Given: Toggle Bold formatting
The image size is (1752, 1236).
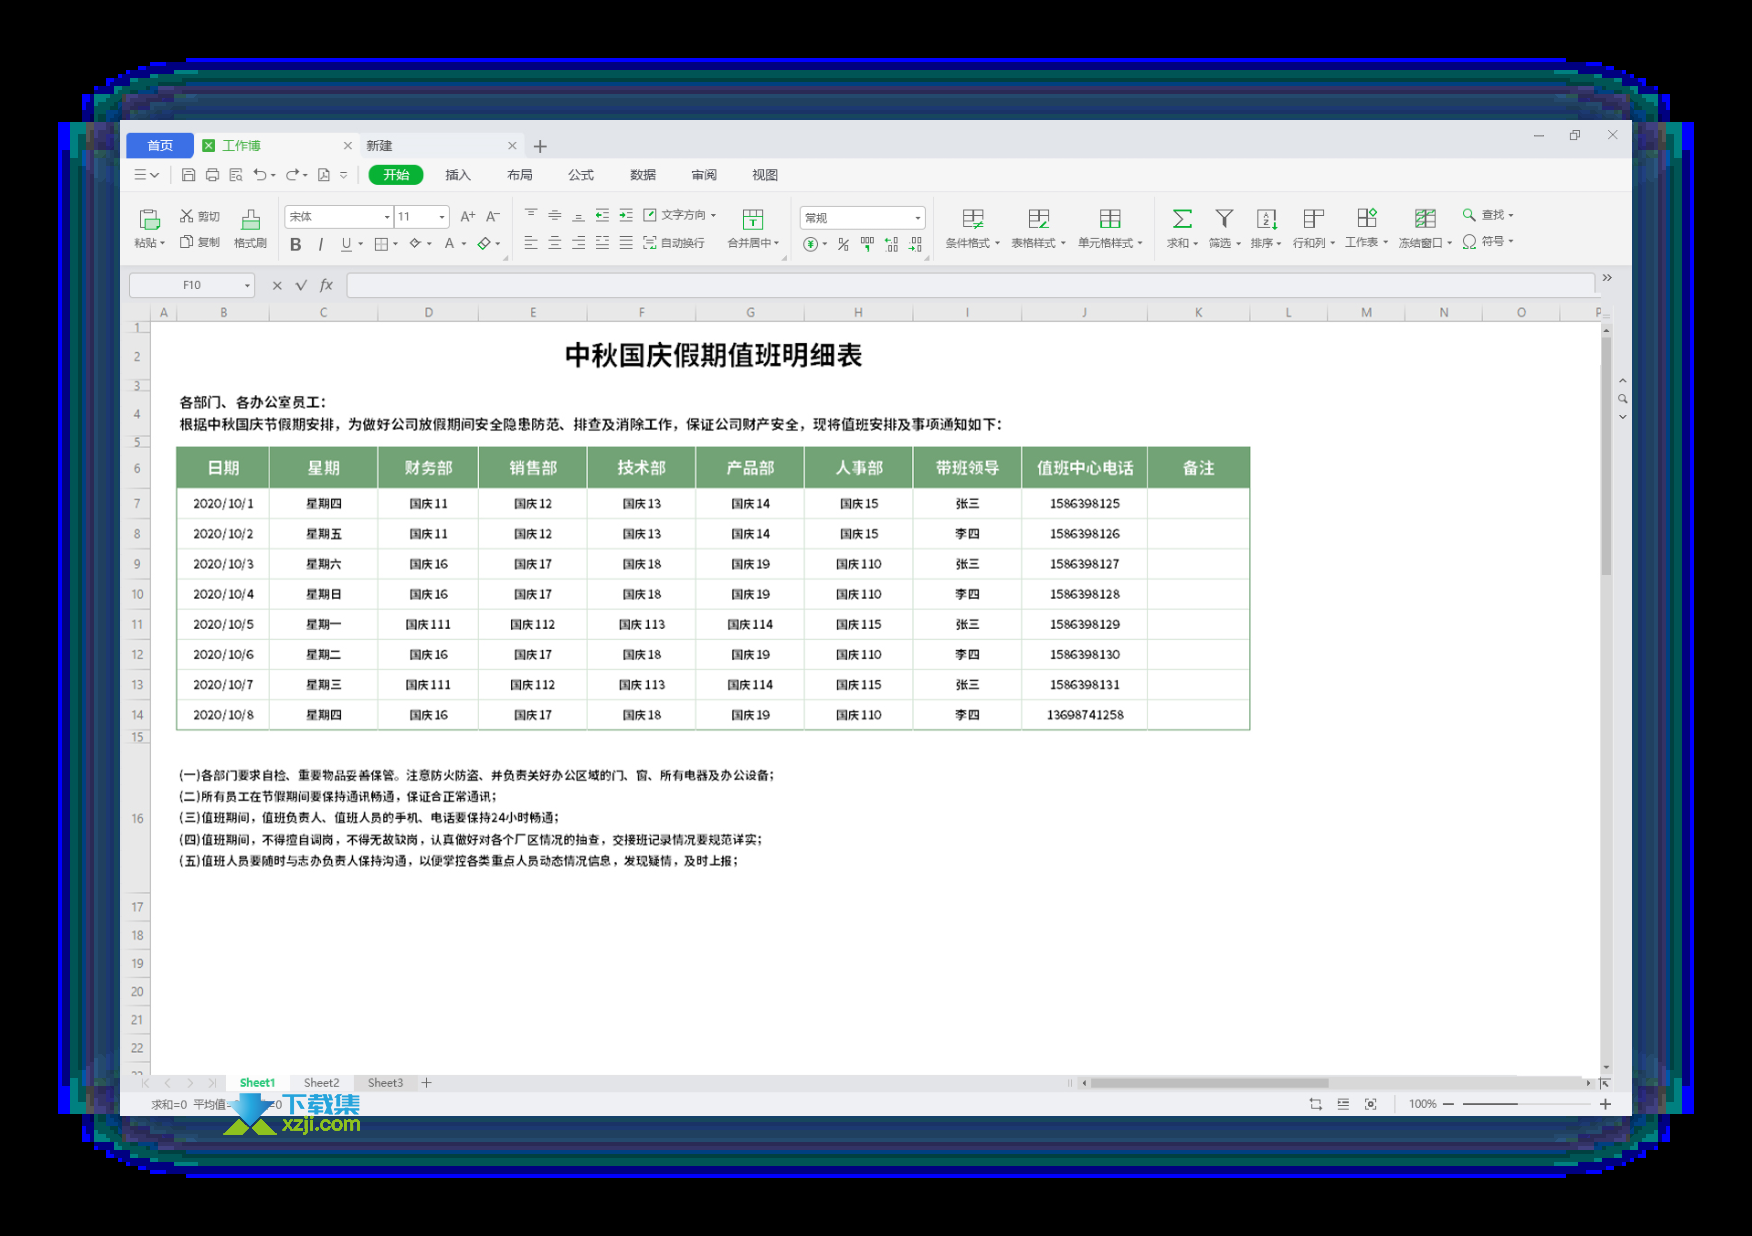Looking at the screenshot, I should 295,244.
